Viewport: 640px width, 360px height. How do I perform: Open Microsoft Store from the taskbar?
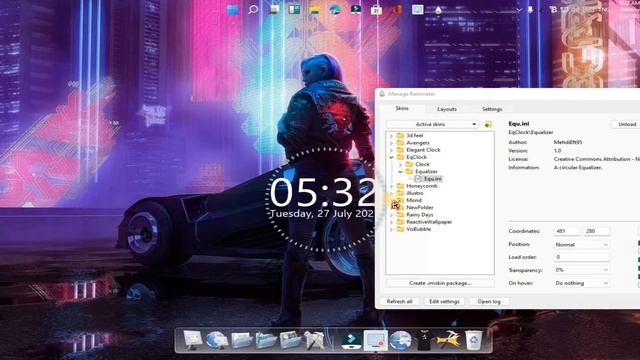tap(376, 9)
